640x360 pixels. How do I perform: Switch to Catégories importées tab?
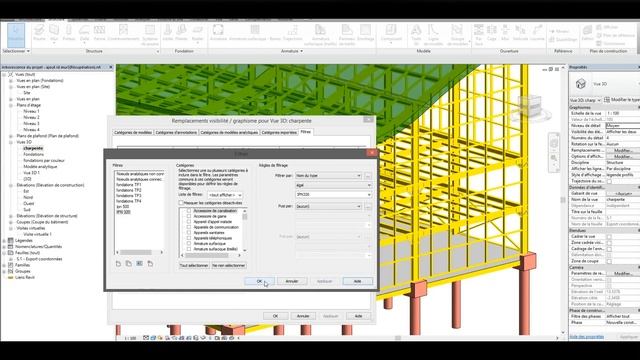click(279, 133)
